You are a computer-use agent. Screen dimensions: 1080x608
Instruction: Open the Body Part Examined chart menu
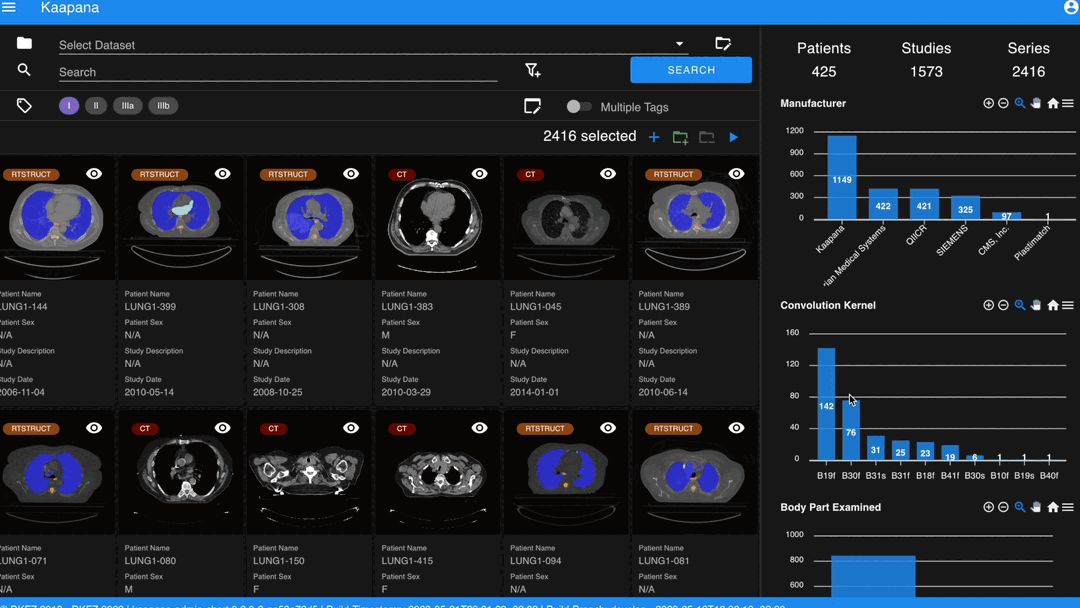[x=1068, y=507]
